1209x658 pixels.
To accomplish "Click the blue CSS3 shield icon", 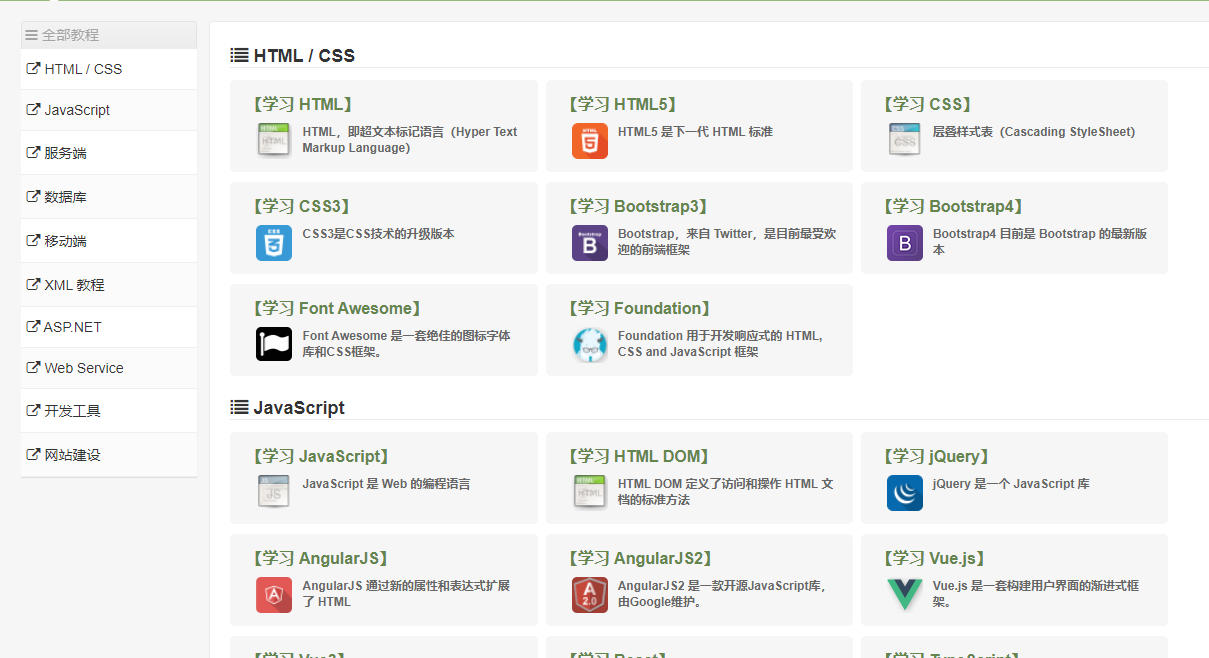I will tap(274, 242).
